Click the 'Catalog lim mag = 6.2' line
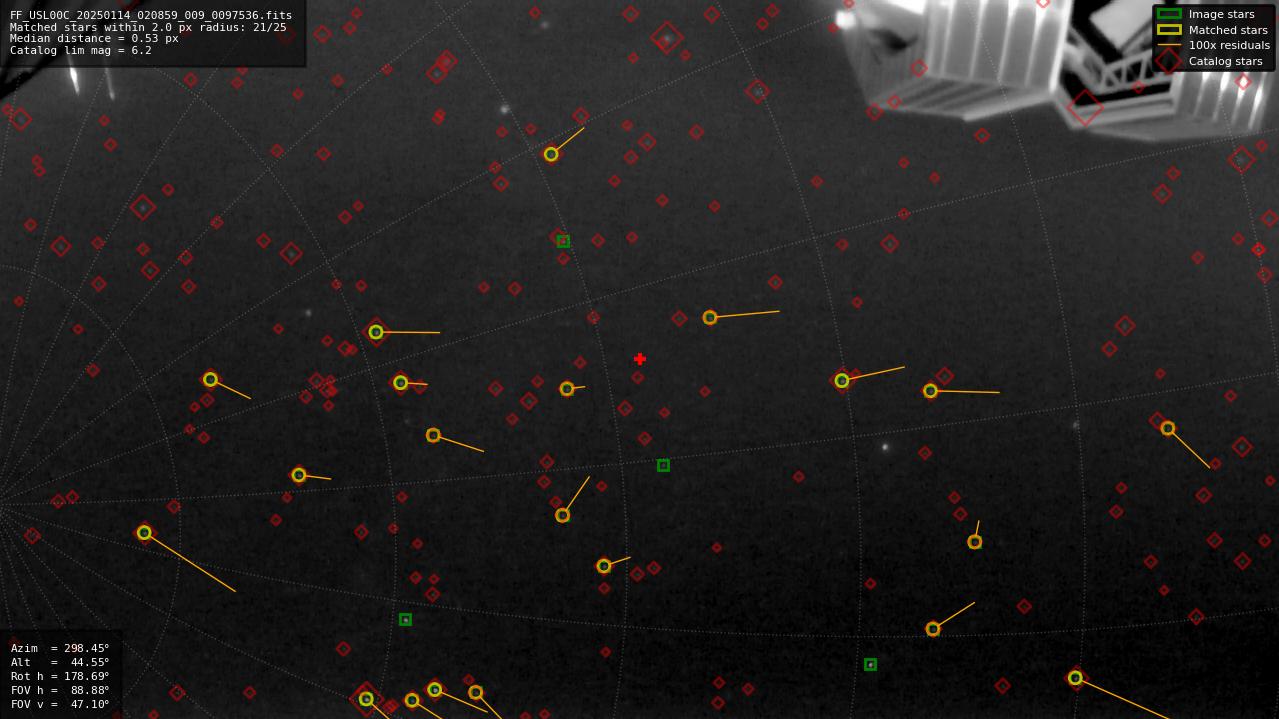The height and width of the screenshot is (719, 1279). (81, 50)
